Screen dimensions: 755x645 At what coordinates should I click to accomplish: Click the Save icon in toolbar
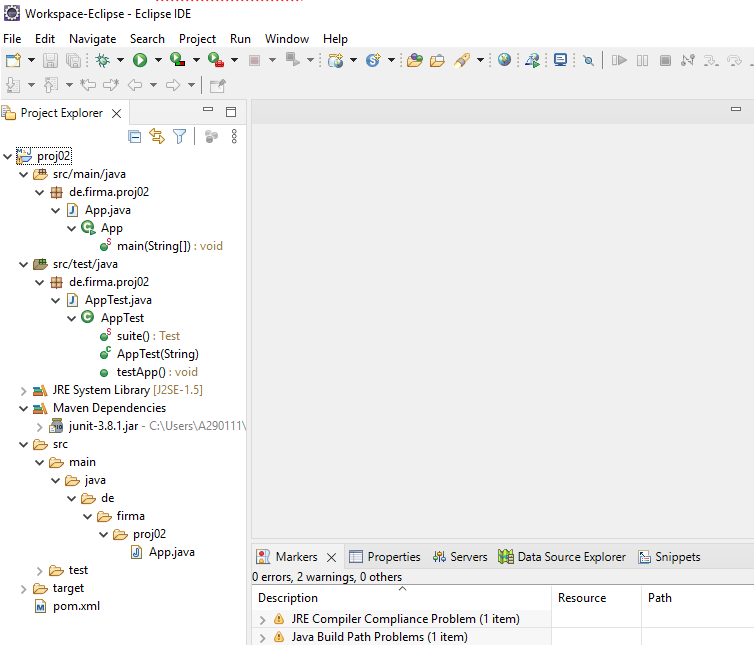(x=50, y=60)
